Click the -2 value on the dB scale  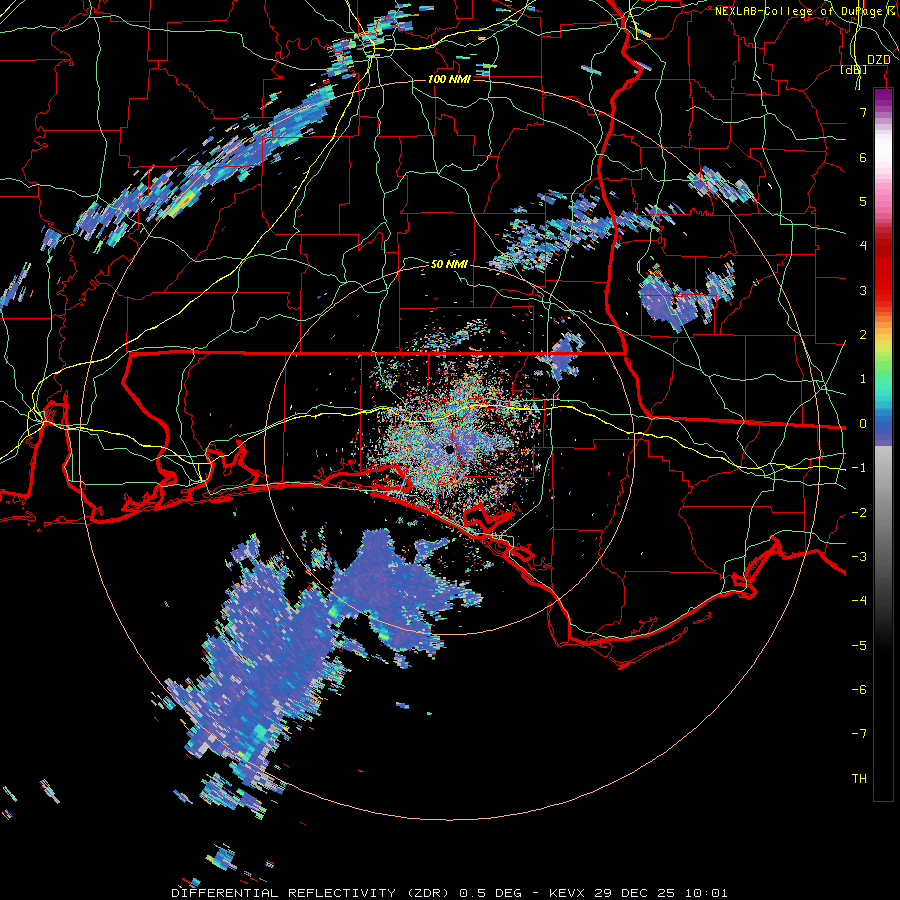click(x=859, y=513)
